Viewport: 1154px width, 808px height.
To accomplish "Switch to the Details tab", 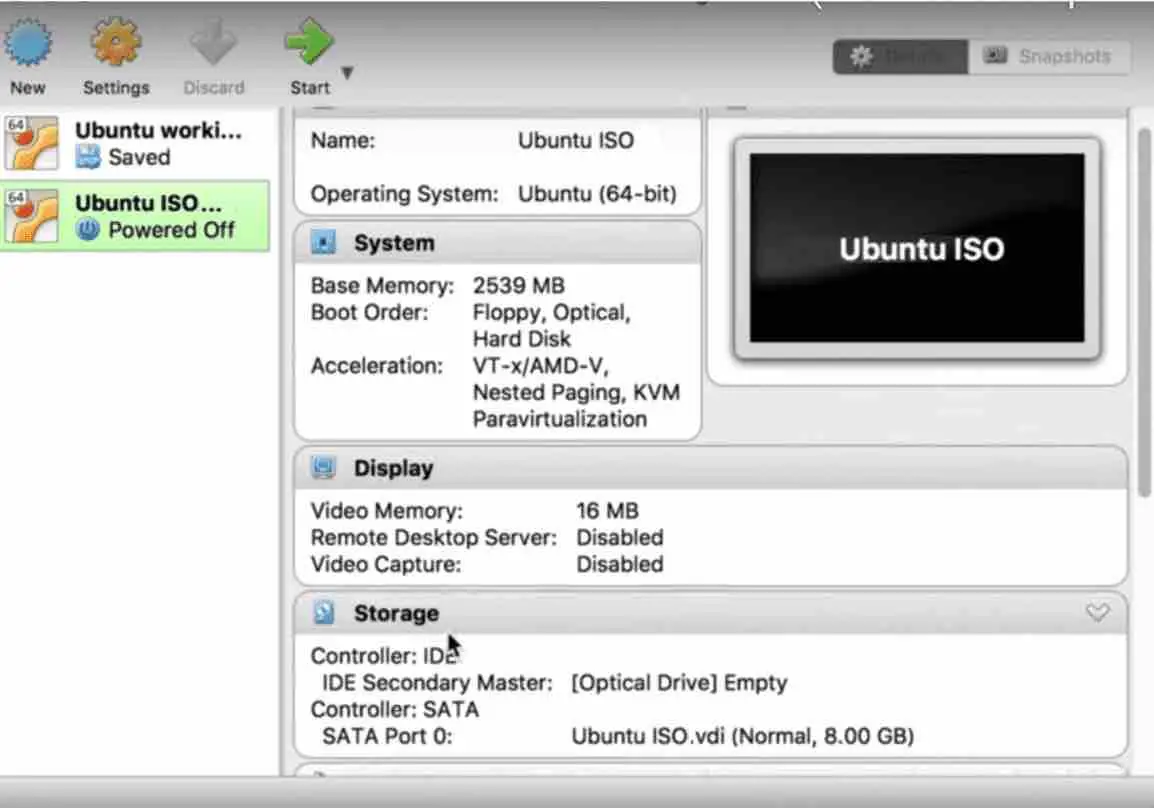I will click(900, 57).
